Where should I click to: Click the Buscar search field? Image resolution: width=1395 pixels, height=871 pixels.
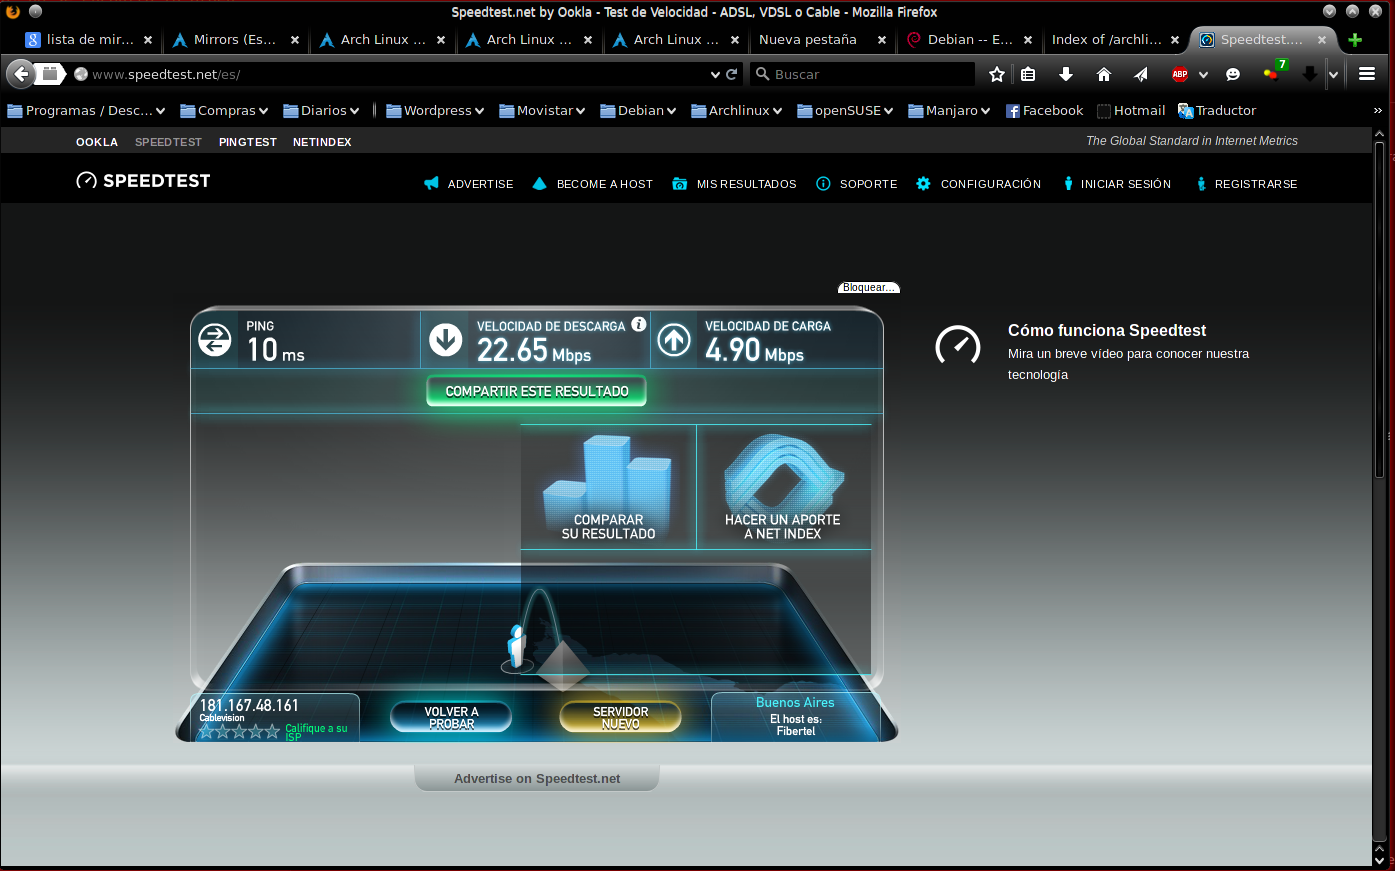point(862,74)
